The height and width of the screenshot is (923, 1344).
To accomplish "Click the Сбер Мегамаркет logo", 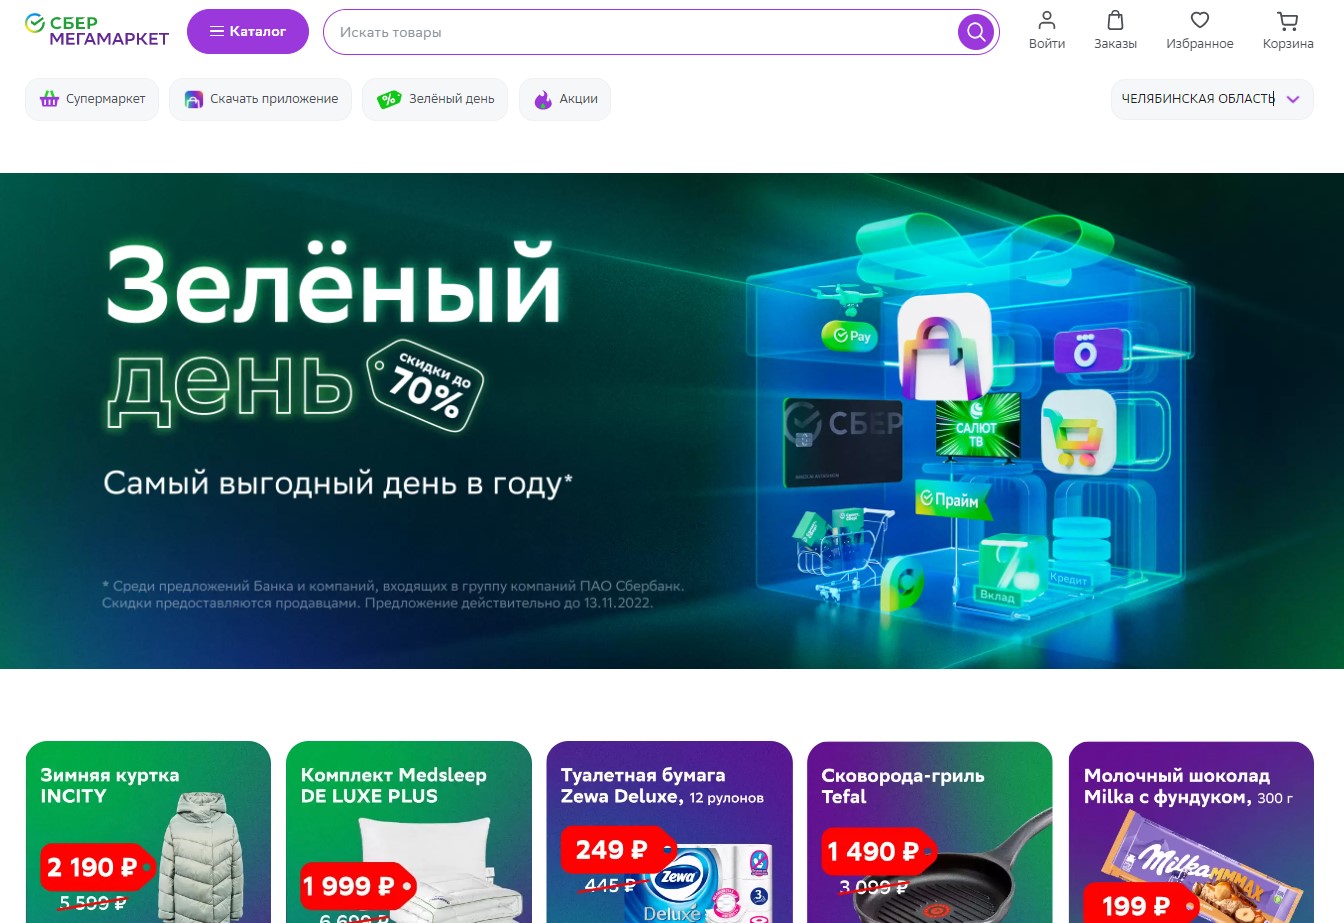I will click(x=97, y=31).
